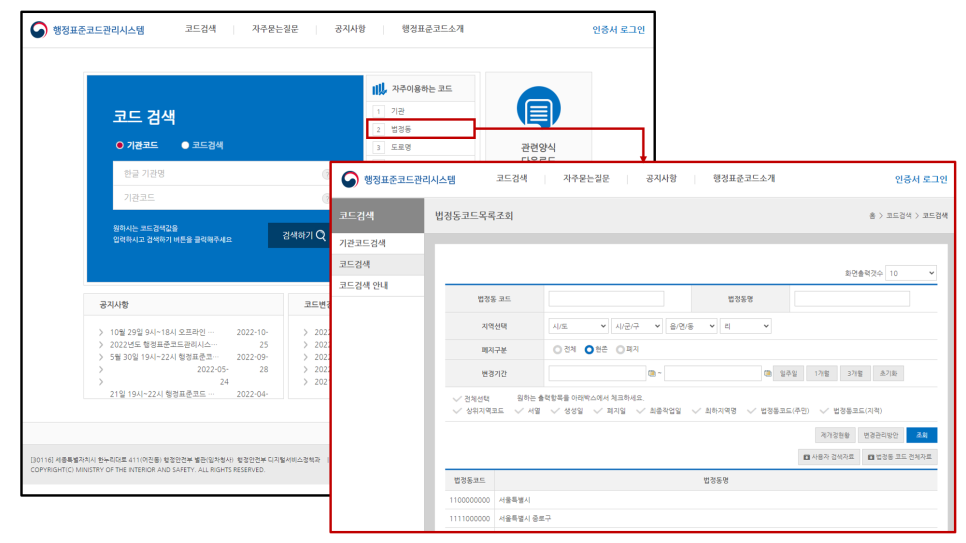Click the magnifier on the 검색하기 button
966x543 pixels.
[320, 235]
